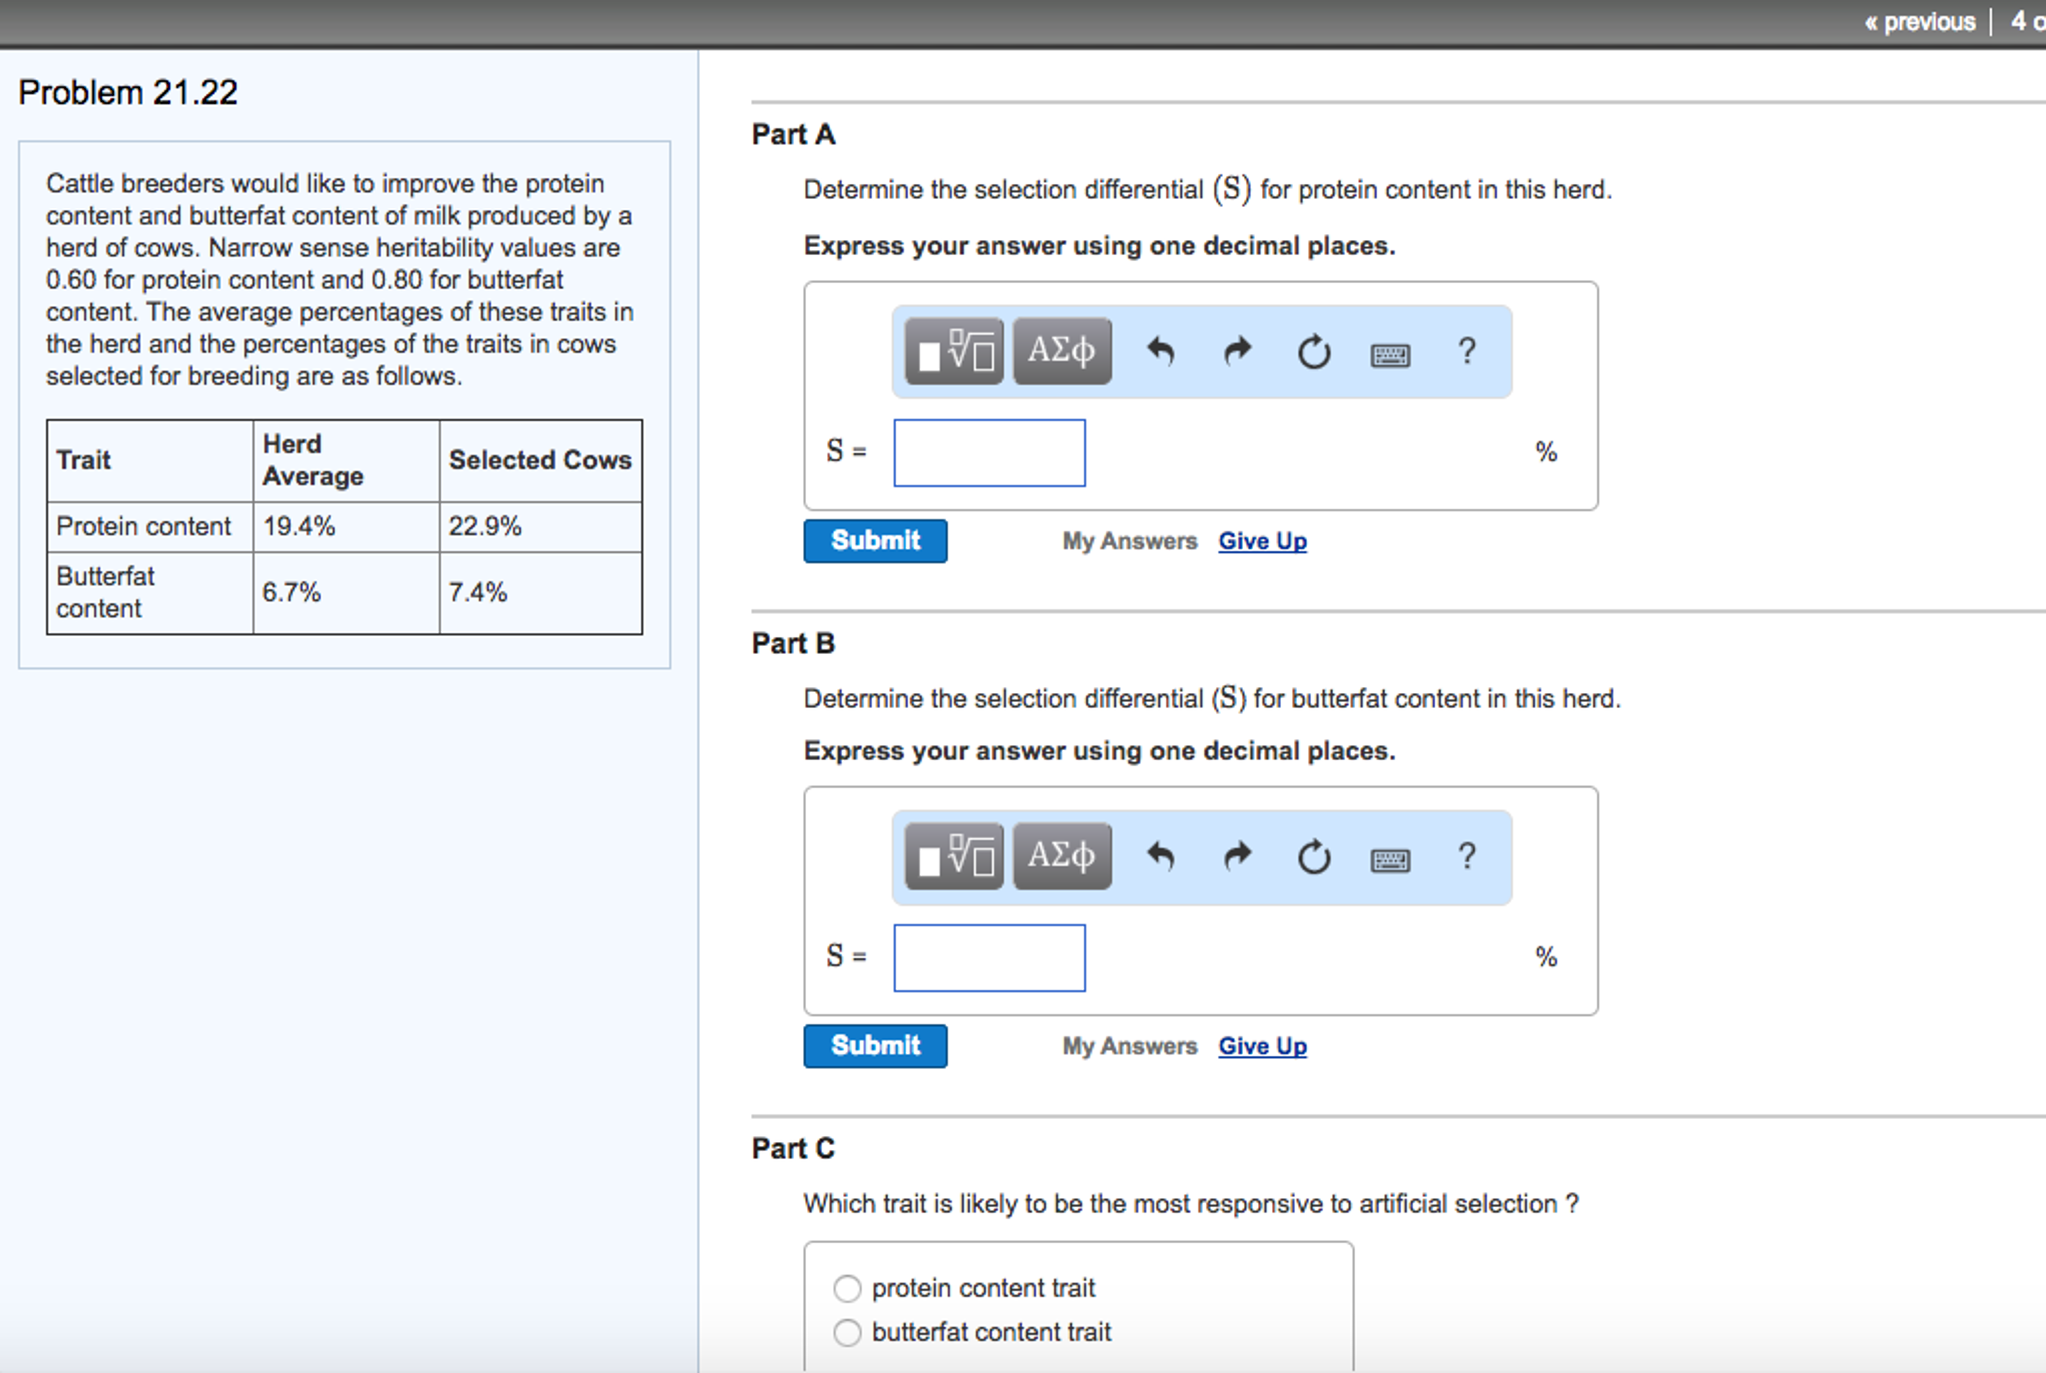Click the Protein content row label
This screenshot has height=1373, width=2046.
(x=143, y=526)
